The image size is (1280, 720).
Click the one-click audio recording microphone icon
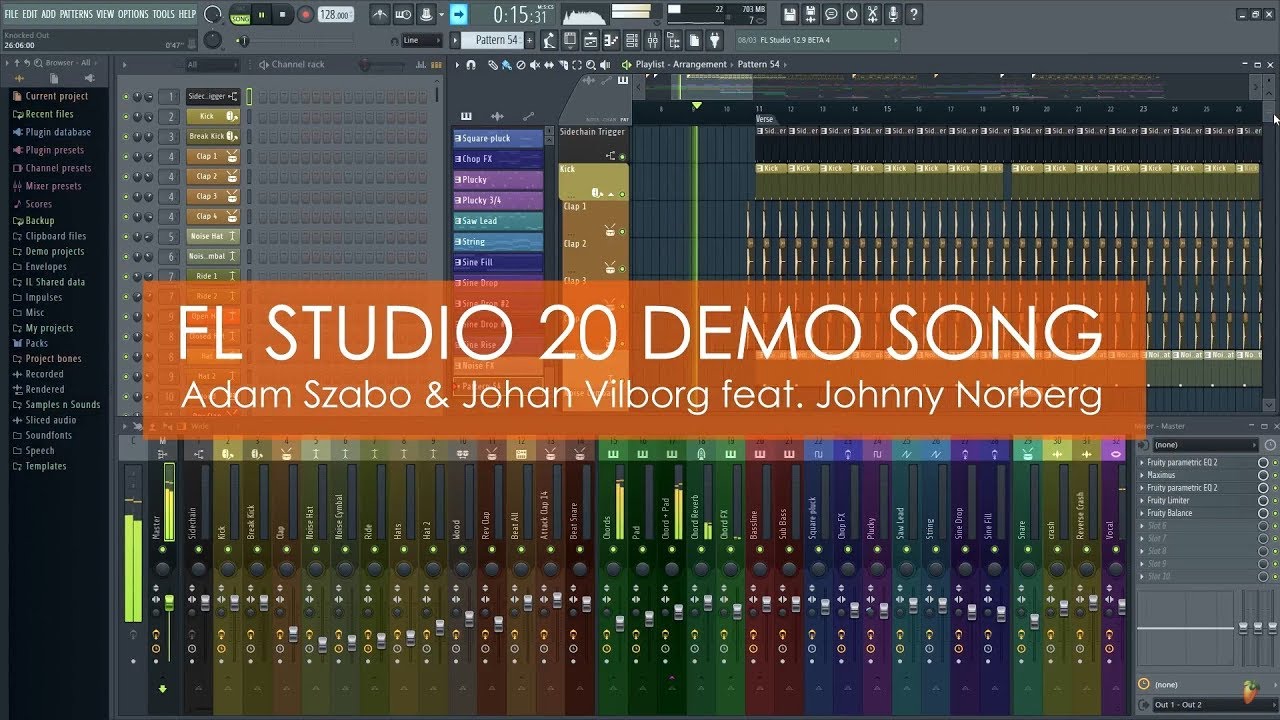893,15
